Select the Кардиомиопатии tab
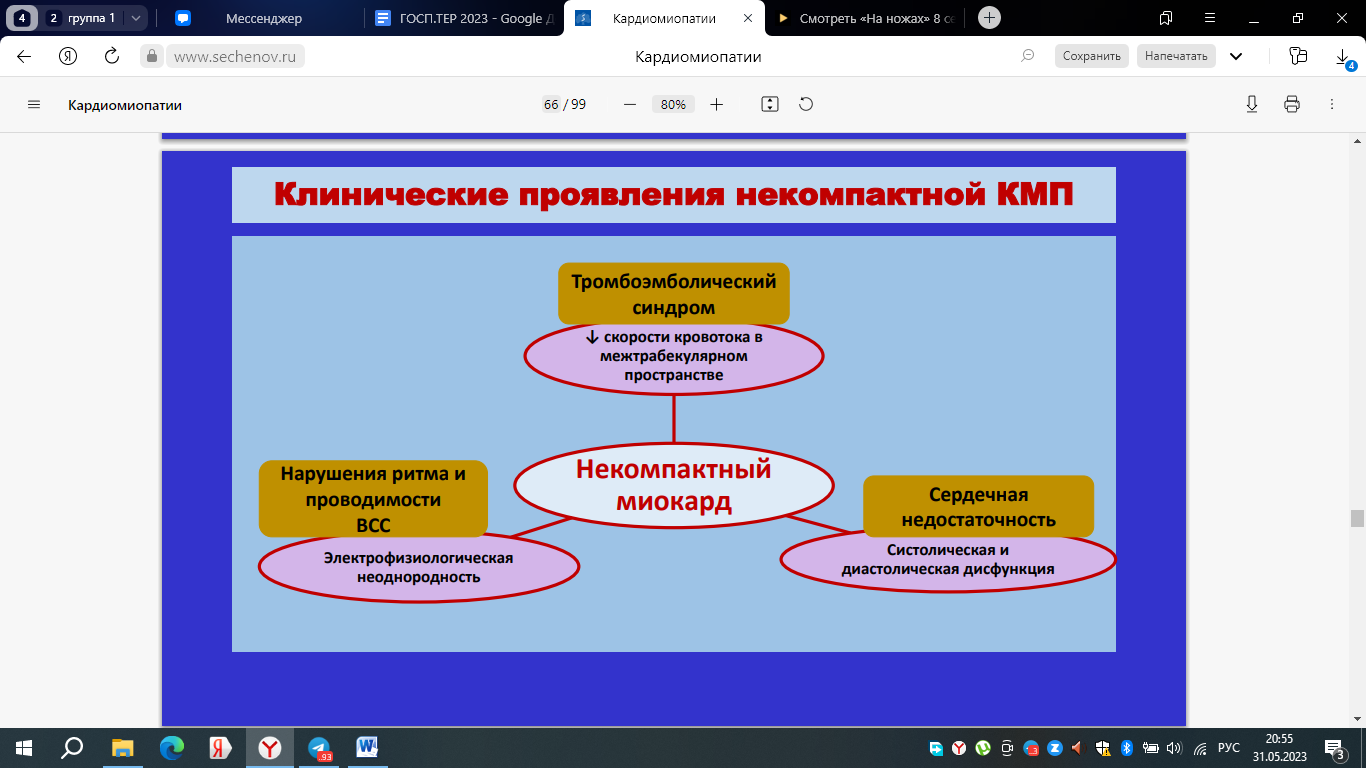 pos(664,18)
